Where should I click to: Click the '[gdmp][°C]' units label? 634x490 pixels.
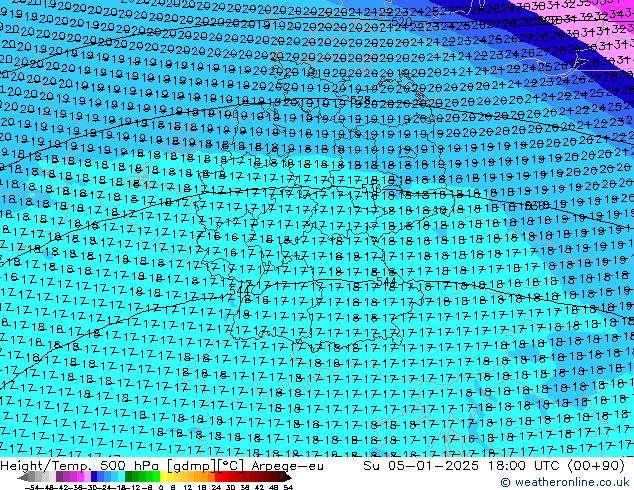coord(205,466)
